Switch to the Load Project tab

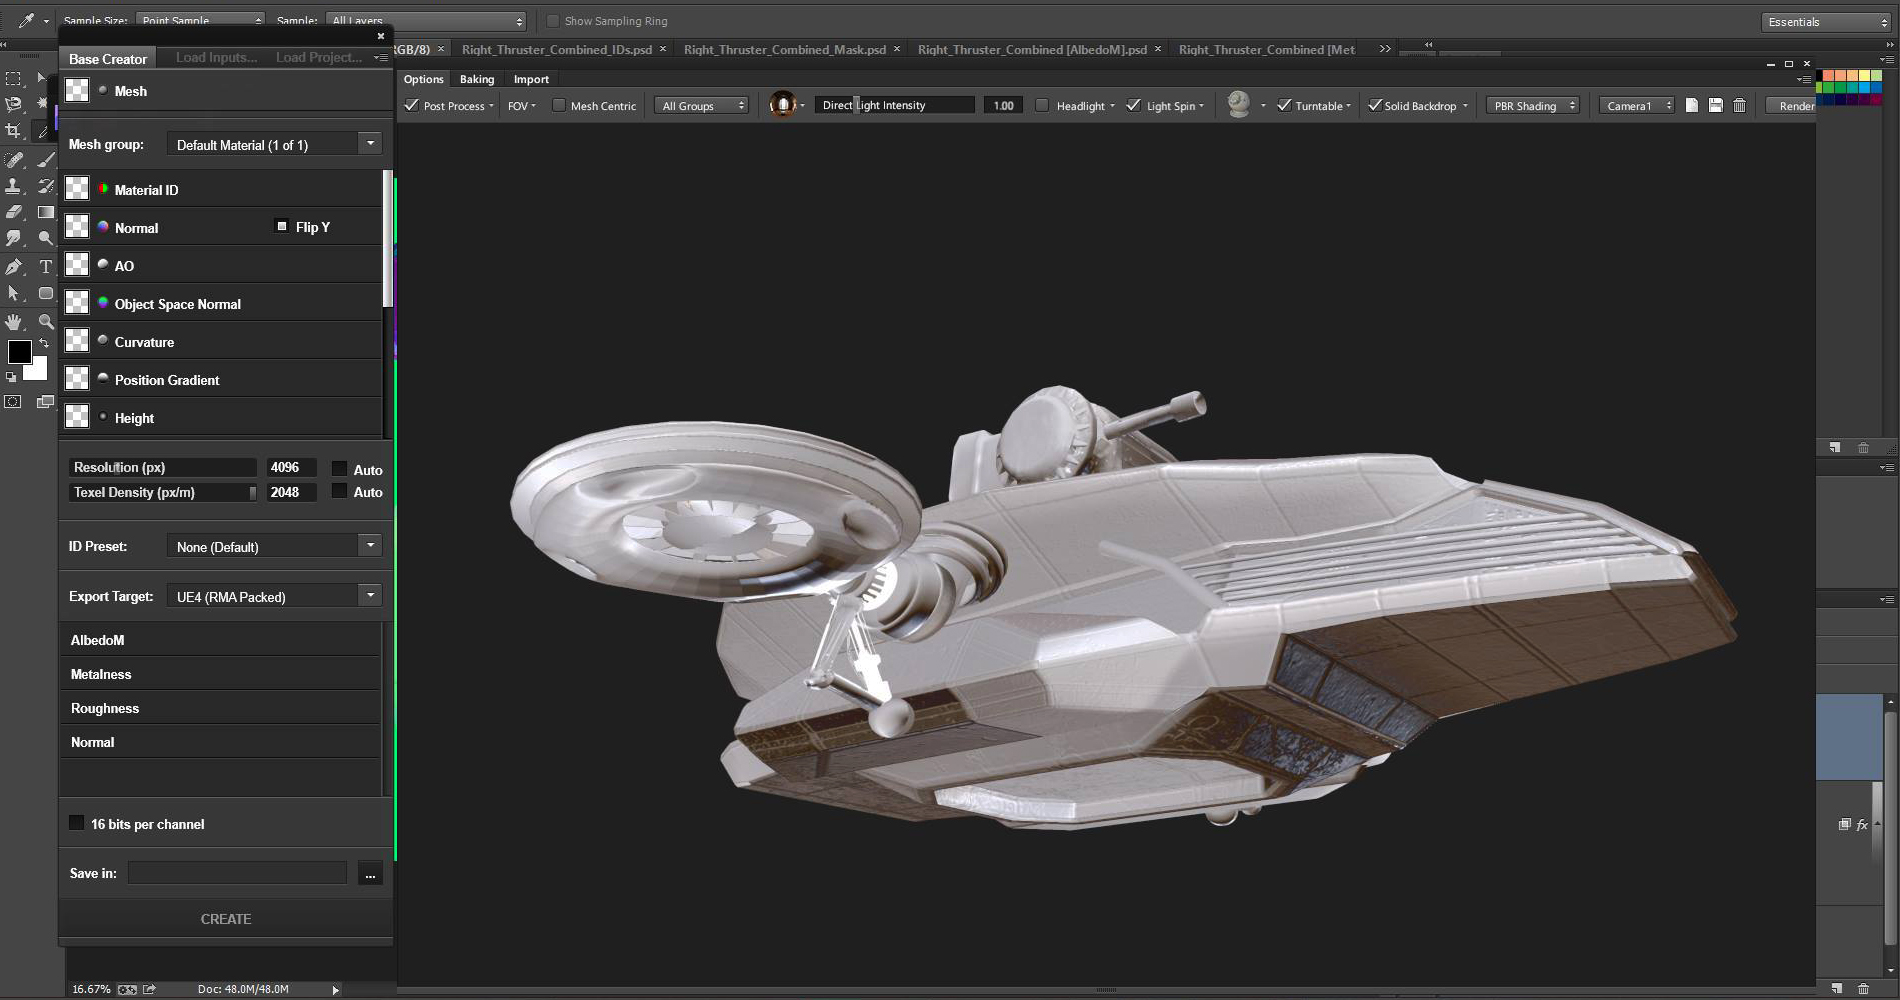tap(319, 58)
